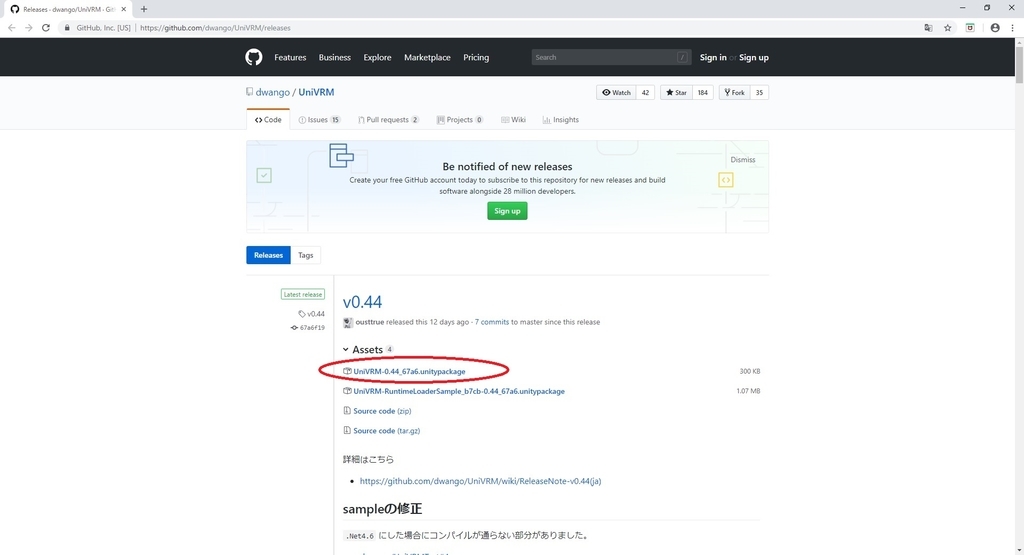Select the Tags button
The width and height of the screenshot is (1024, 555).
click(x=306, y=255)
